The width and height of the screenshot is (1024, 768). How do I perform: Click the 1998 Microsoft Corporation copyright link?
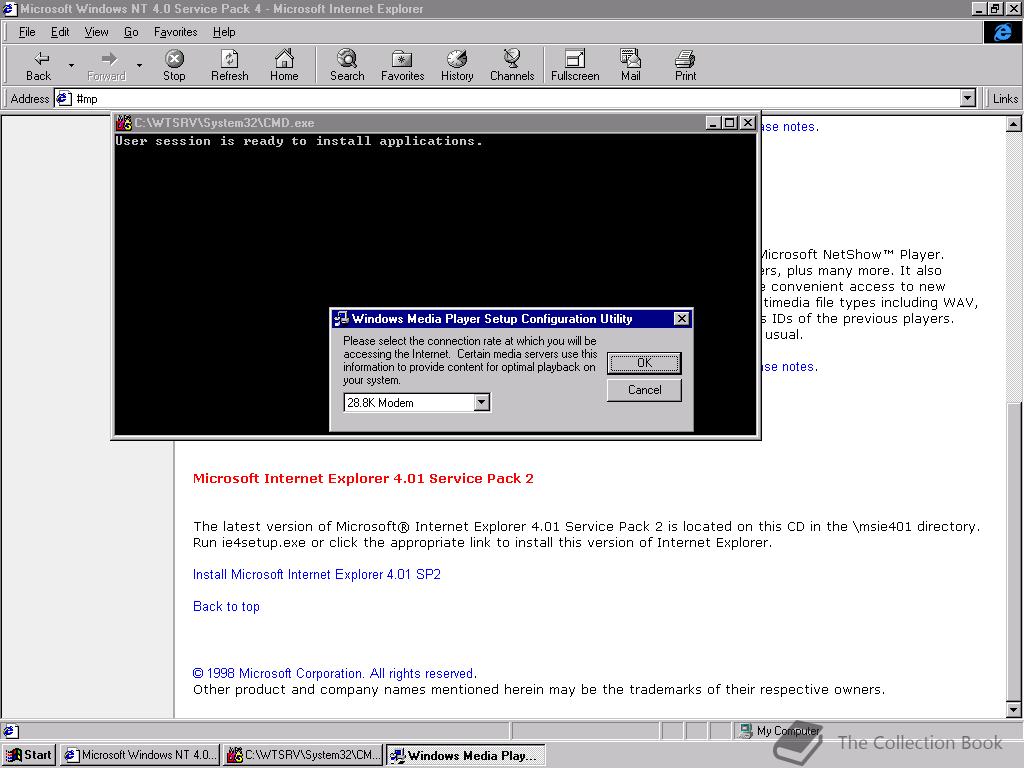pos(334,673)
